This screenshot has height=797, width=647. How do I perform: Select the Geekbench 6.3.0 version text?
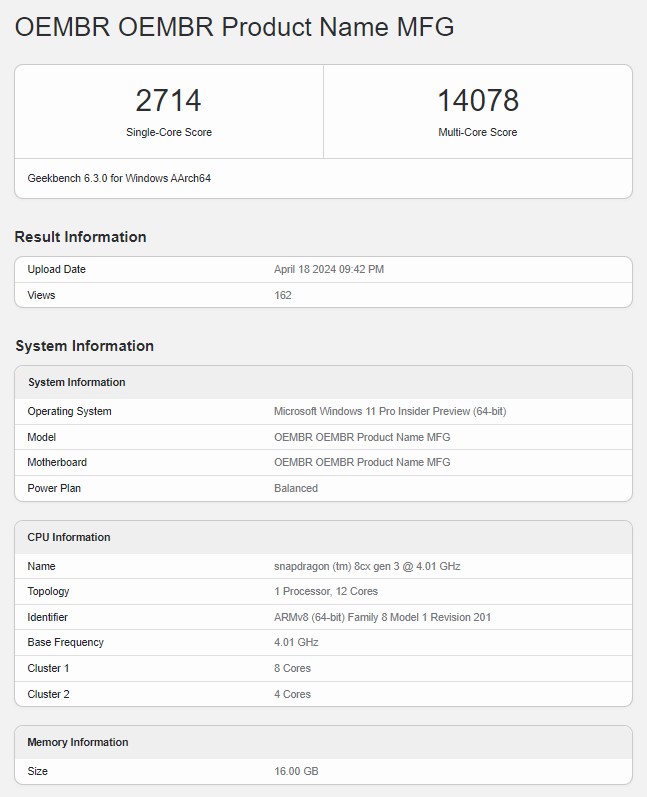(x=119, y=178)
